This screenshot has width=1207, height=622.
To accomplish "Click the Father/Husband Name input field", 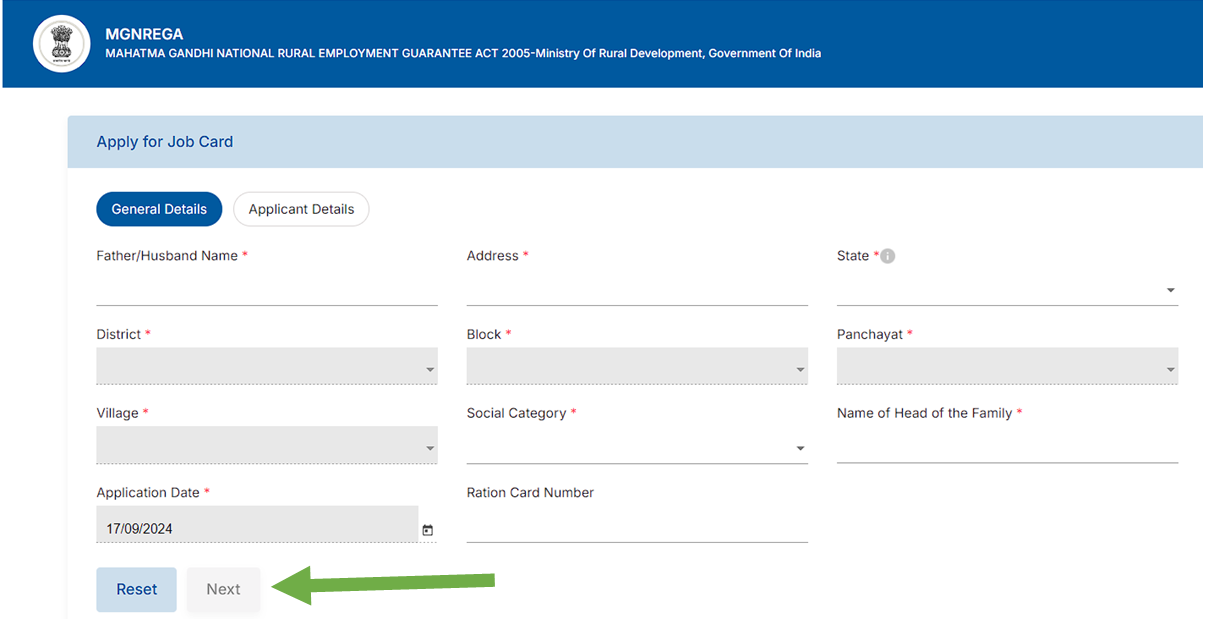I will (267, 290).
